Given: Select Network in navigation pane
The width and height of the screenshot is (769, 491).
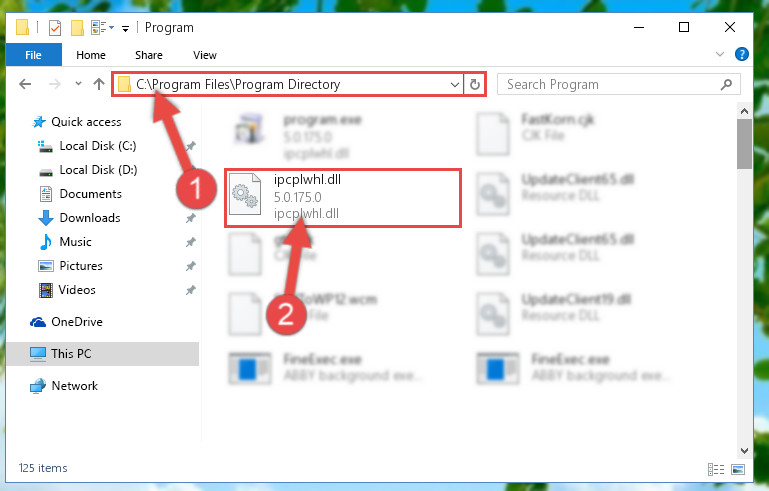Looking at the screenshot, I should tap(75, 386).
